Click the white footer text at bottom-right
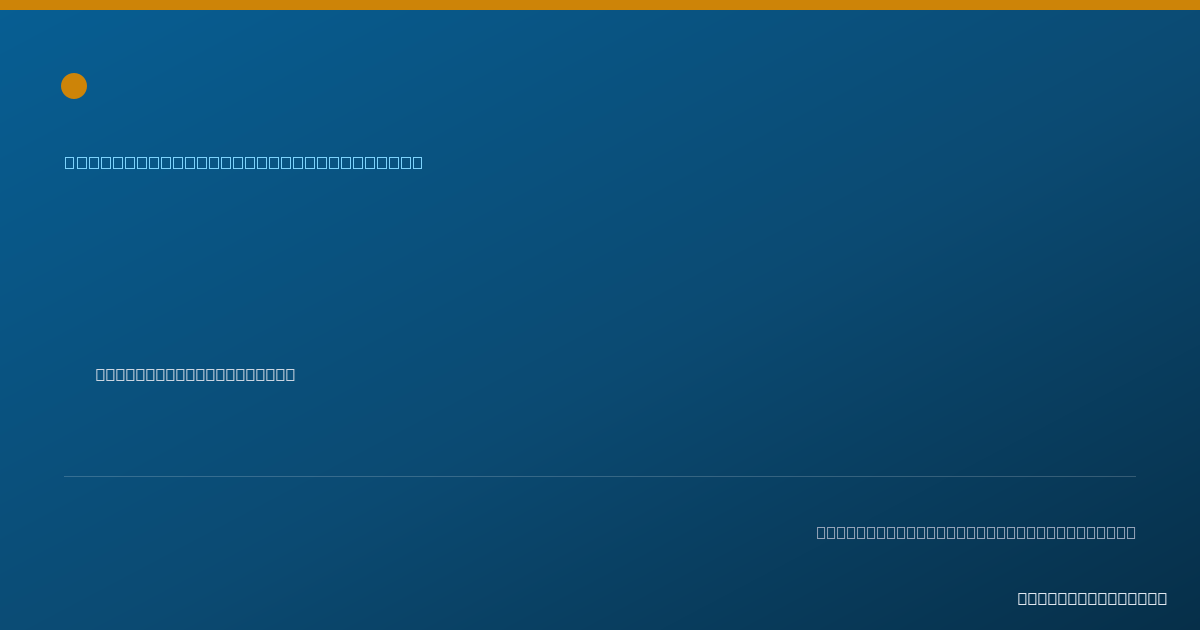The width and height of the screenshot is (1200, 630). point(1092,598)
